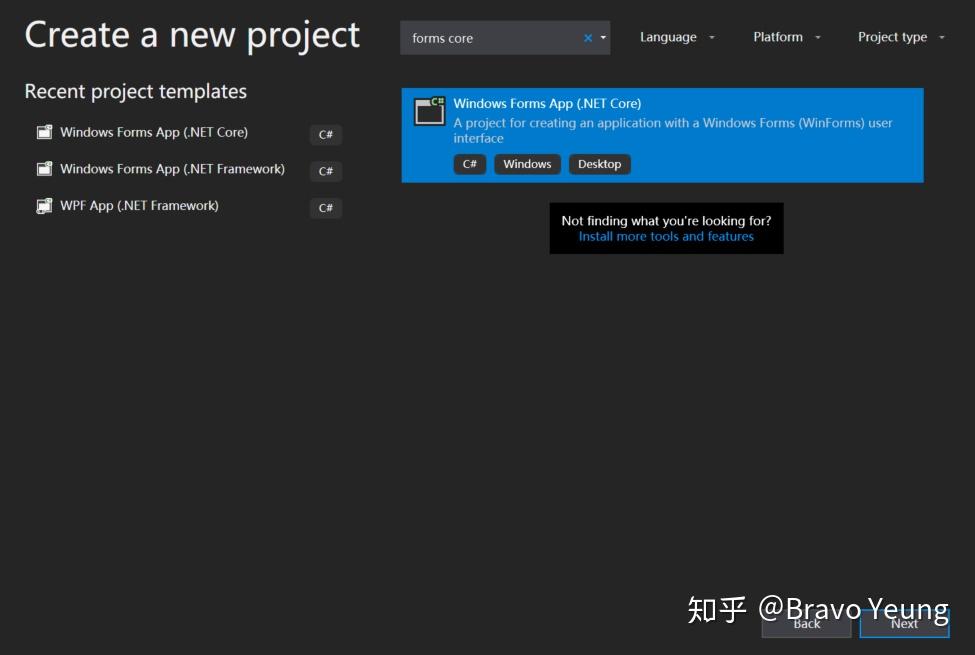The height and width of the screenshot is (655, 975).
Task: Open the Language filter dropdown
Action: pos(677,37)
